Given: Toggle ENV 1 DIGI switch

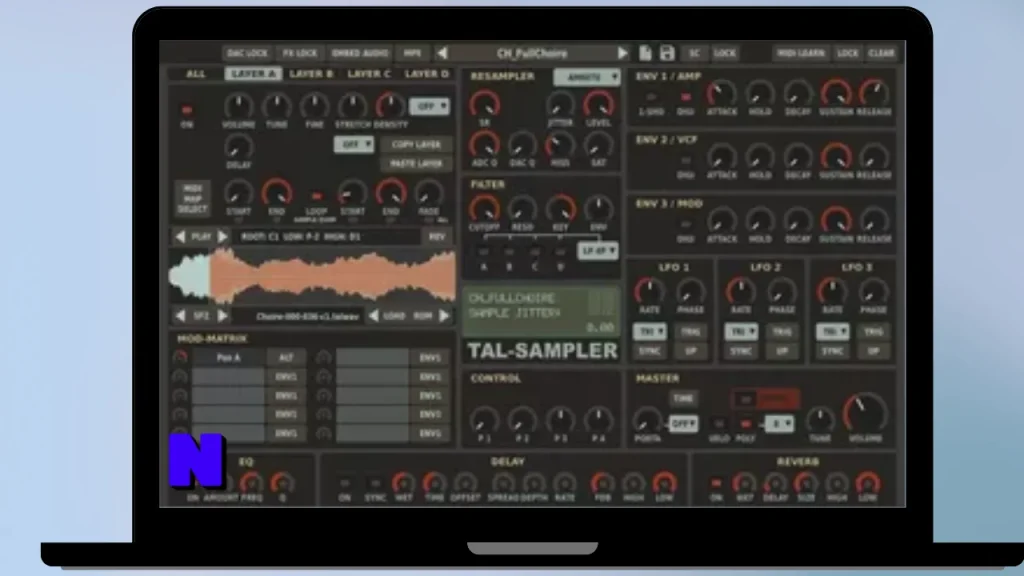Looking at the screenshot, I should pos(686,97).
